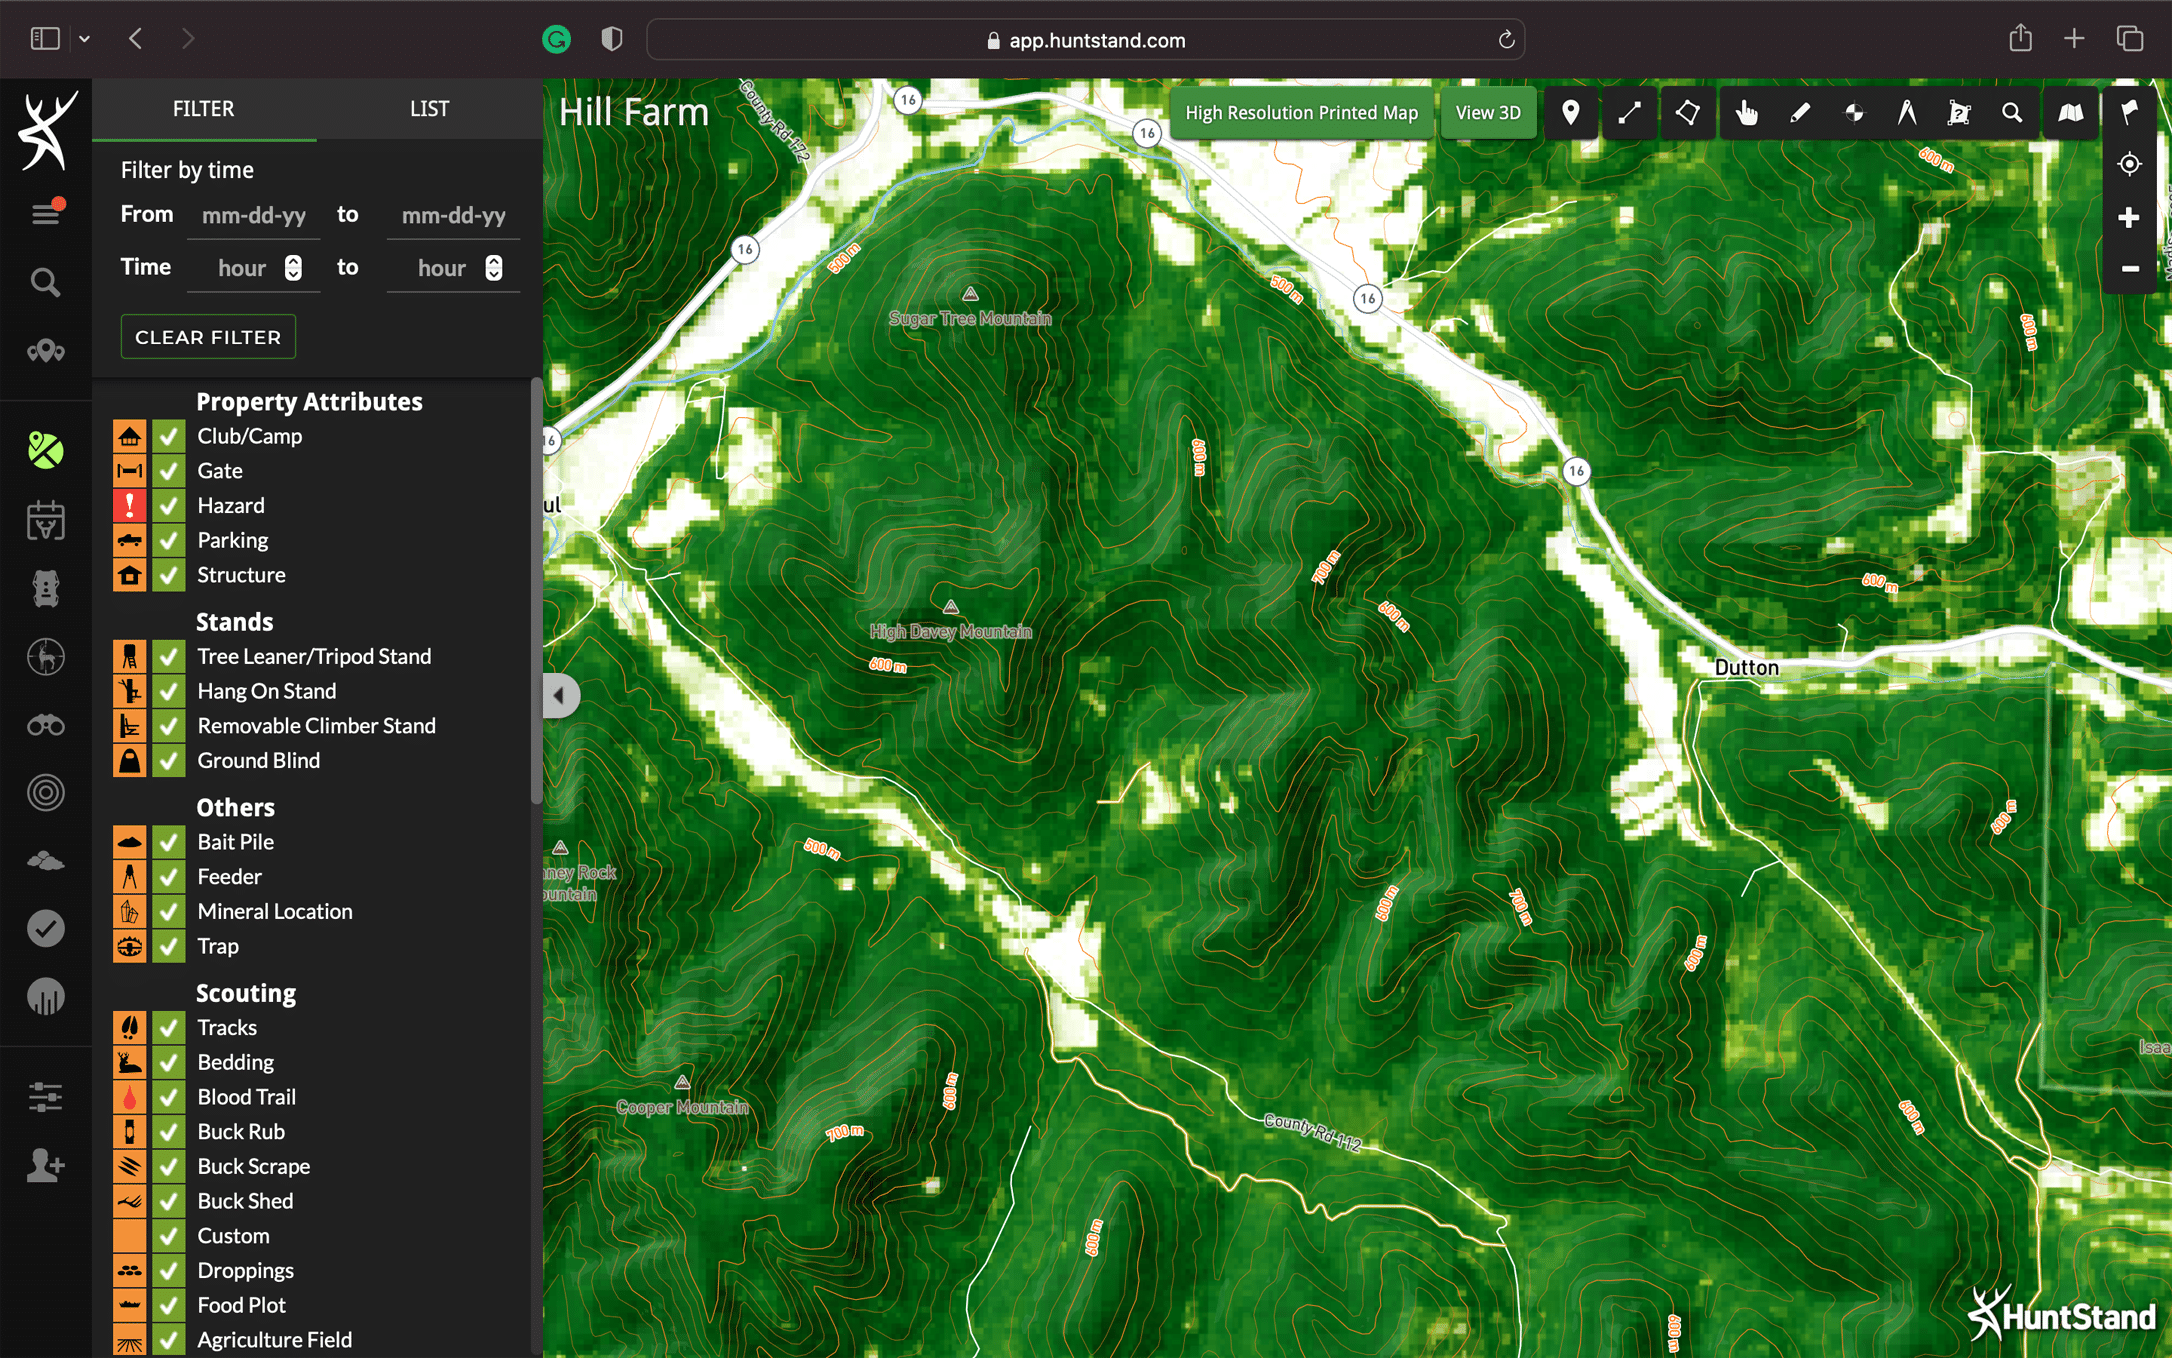Click the Mineral Location icon
Viewport: 2172px width, 1358px height.
click(x=129, y=911)
